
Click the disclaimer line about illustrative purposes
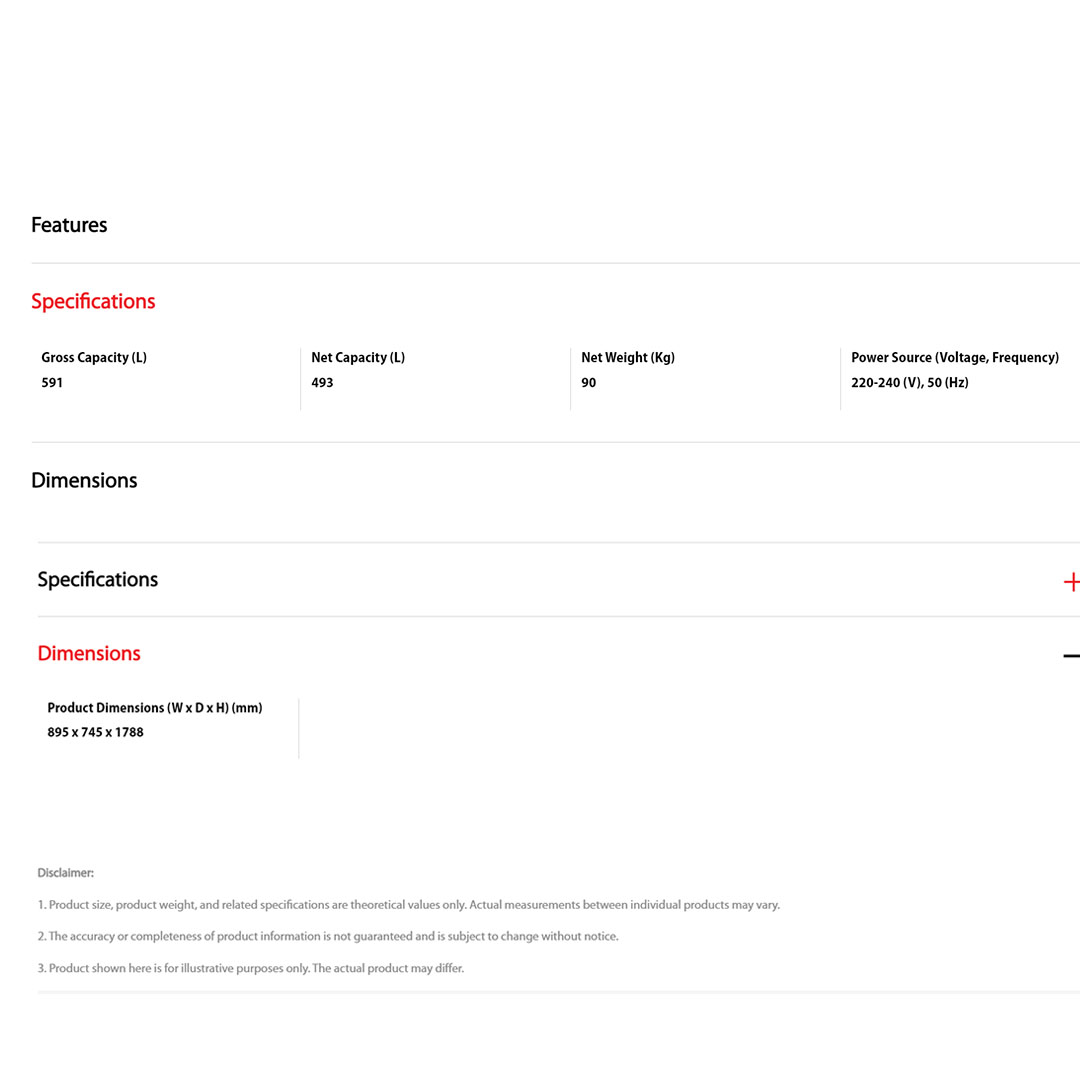[x=251, y=968]
